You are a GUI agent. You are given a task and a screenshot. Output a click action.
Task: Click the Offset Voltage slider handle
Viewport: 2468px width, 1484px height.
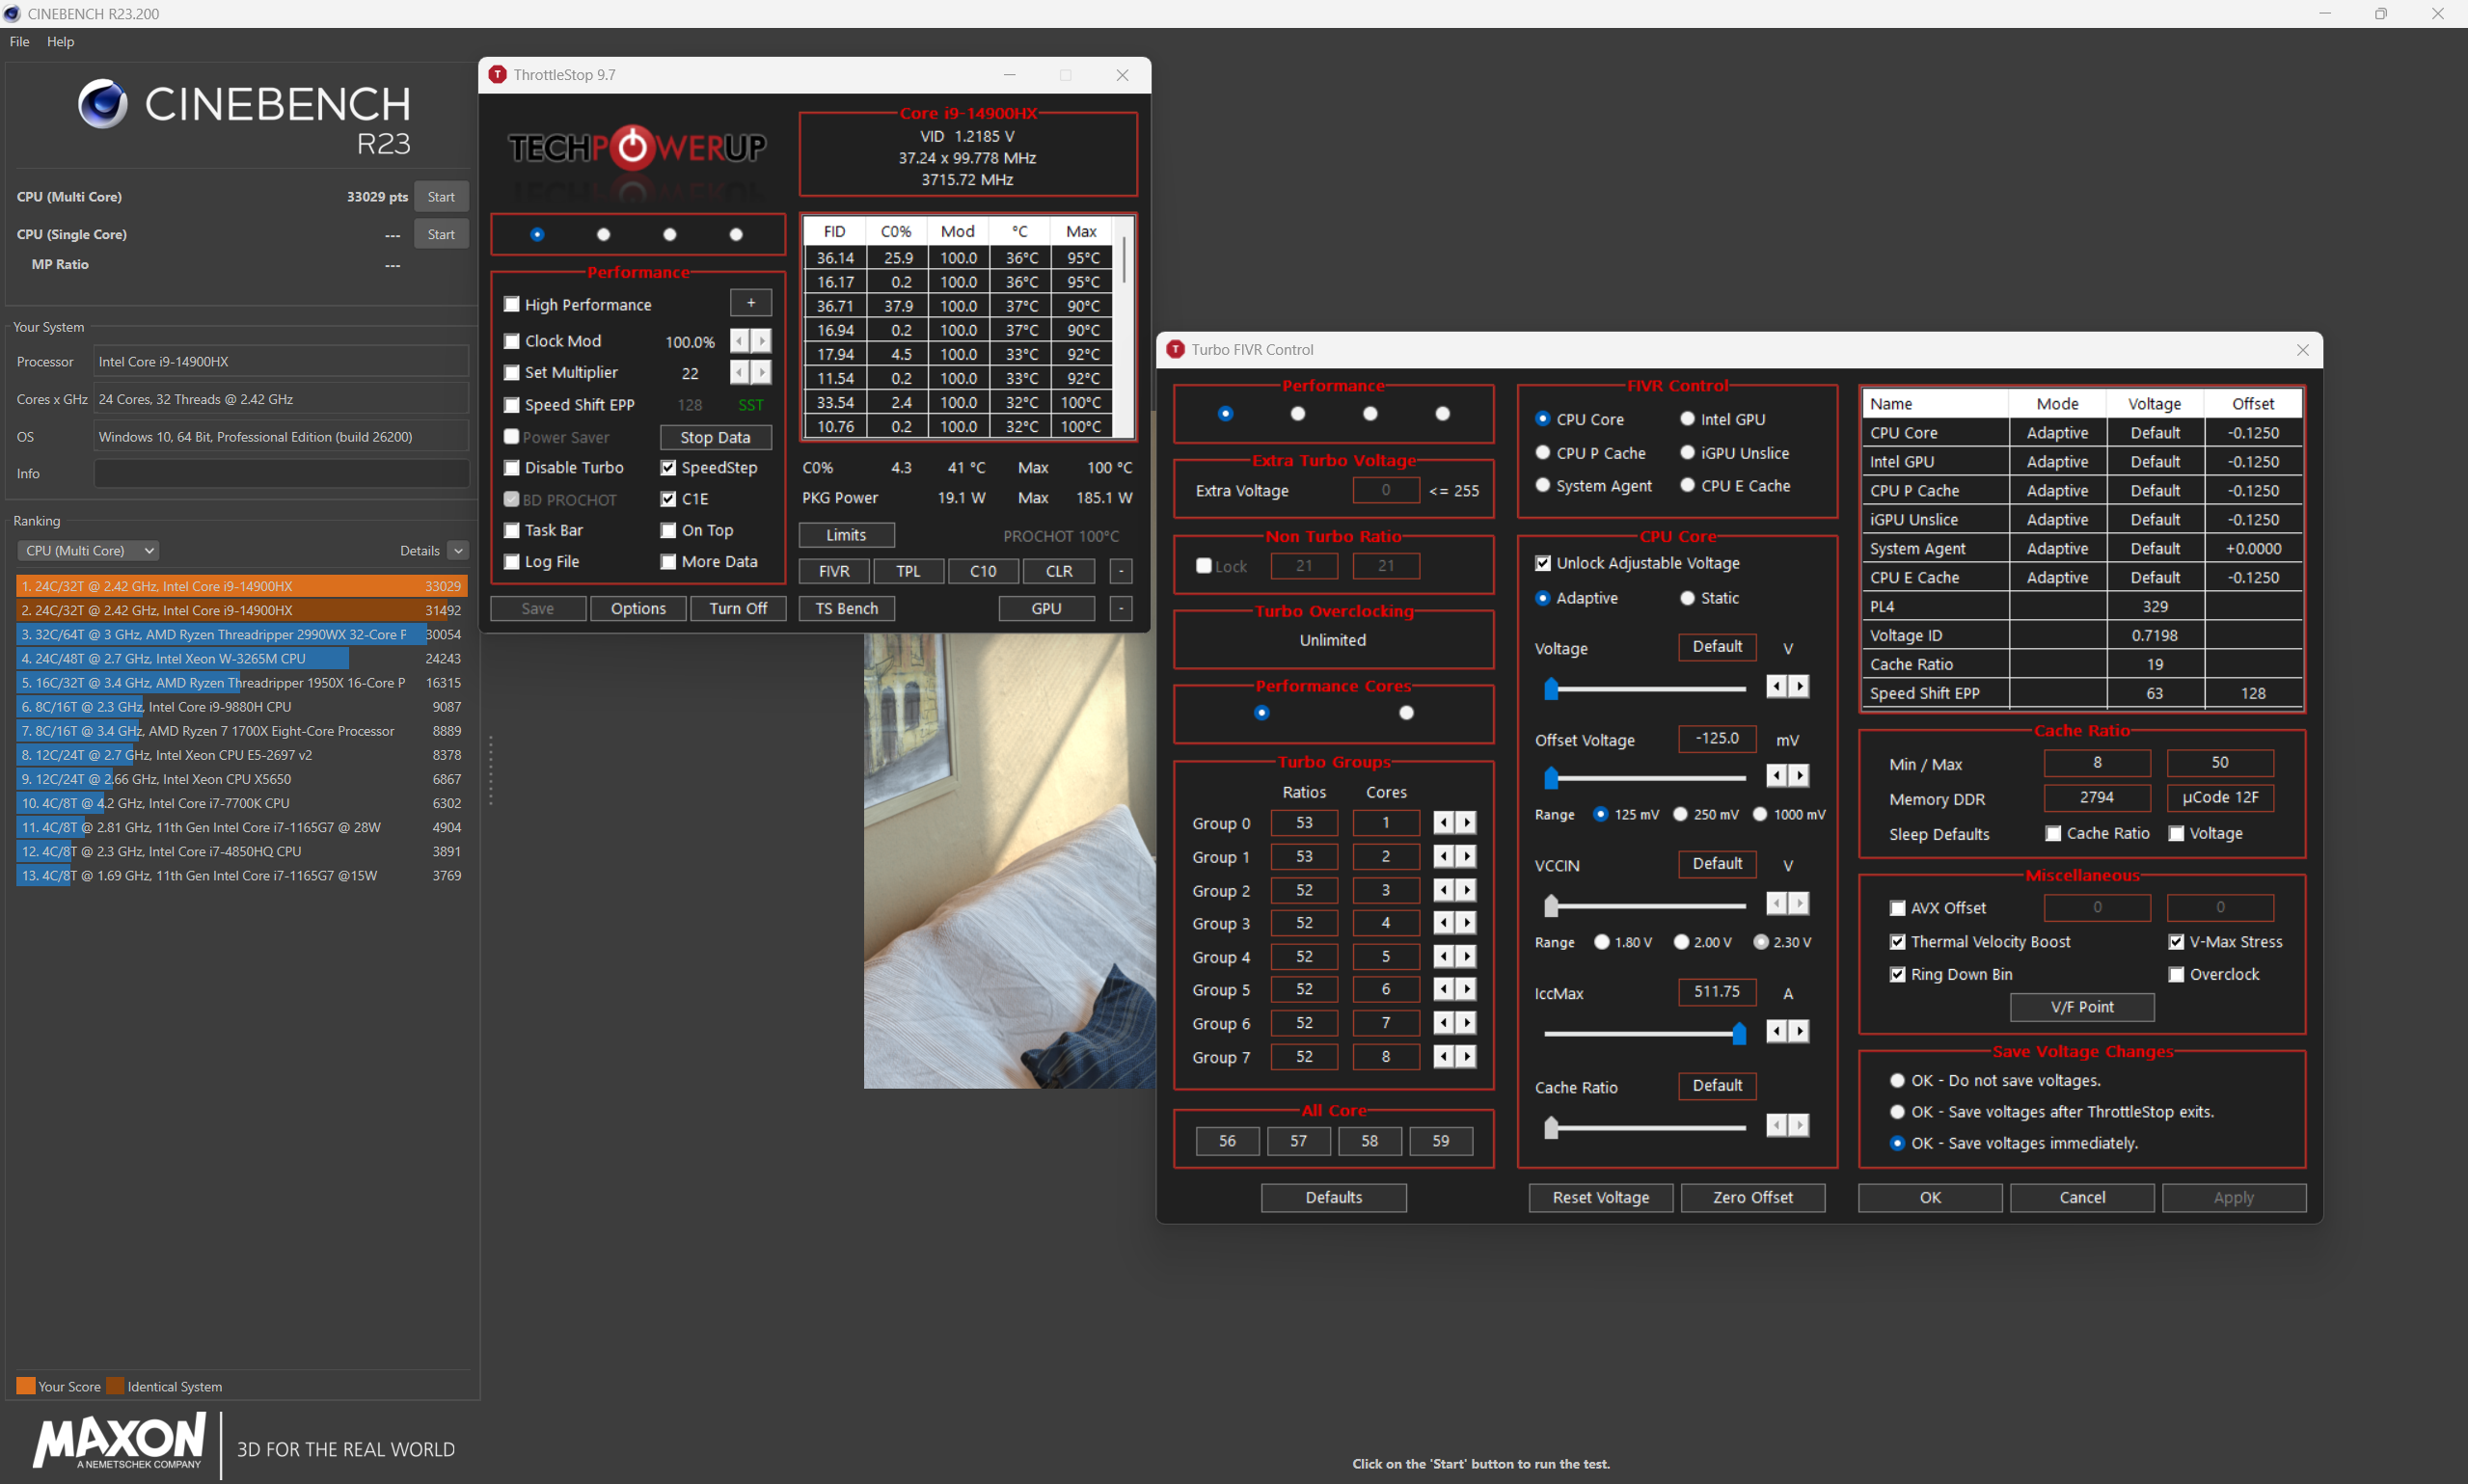[x=1551, y=777]
